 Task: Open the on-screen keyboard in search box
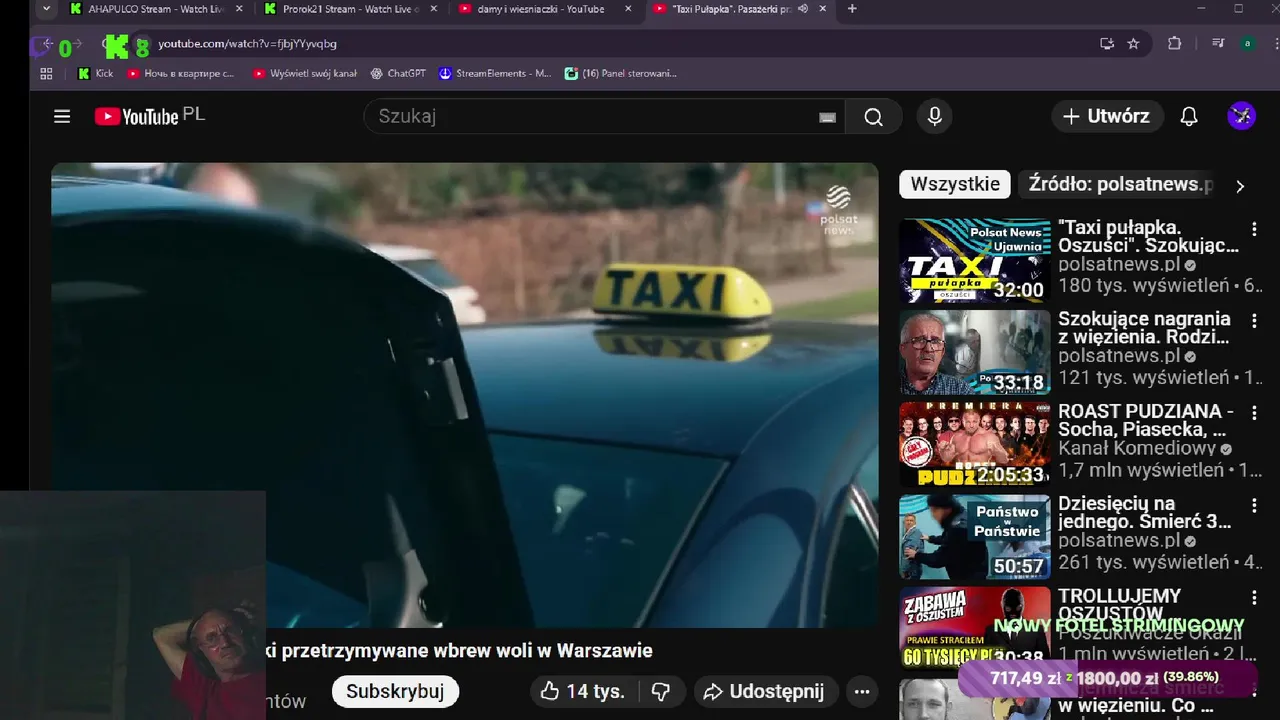(x=827, y=117)
